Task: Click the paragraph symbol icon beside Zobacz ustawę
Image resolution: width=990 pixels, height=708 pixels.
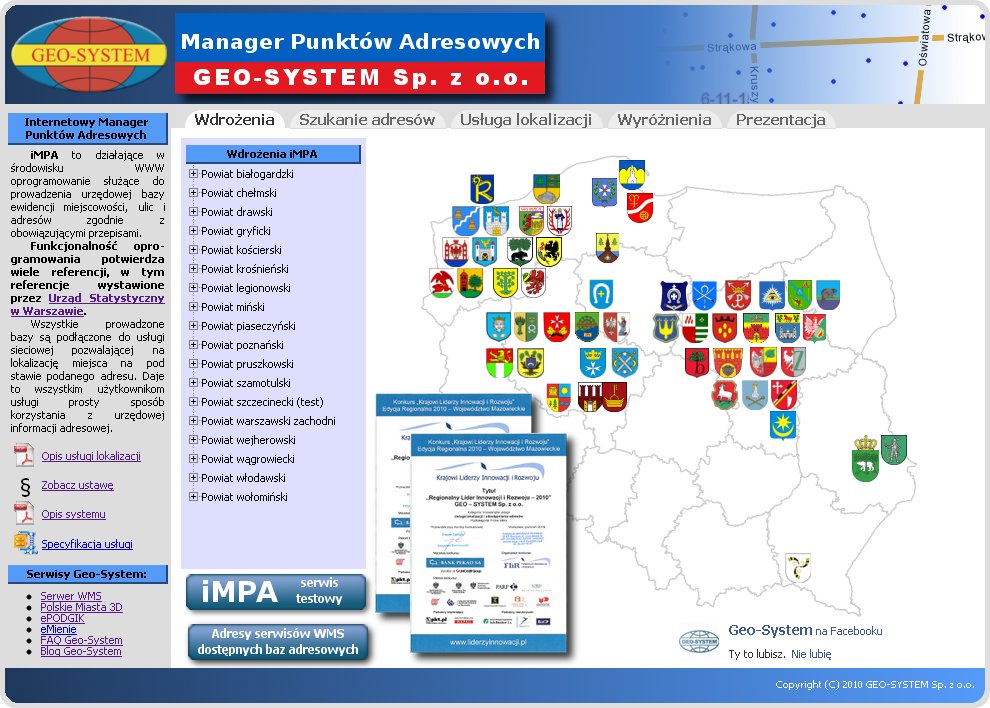Action: pyautogui.click(x=25, y=486)
